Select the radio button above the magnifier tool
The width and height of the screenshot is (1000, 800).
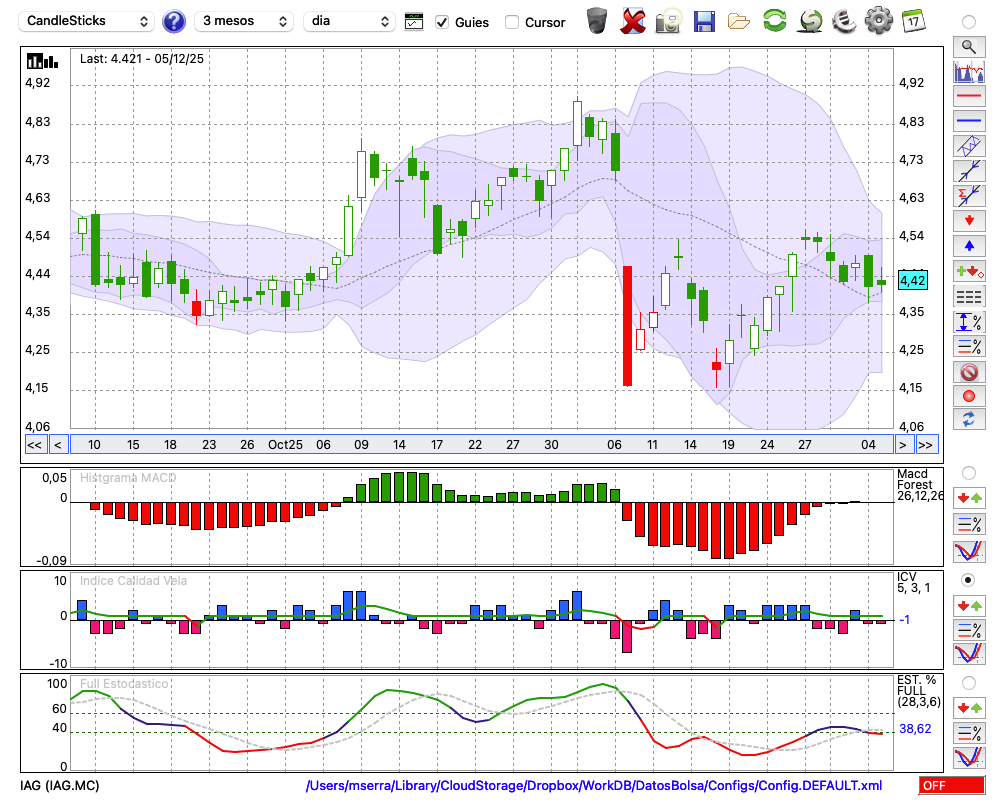coord(969,22)
